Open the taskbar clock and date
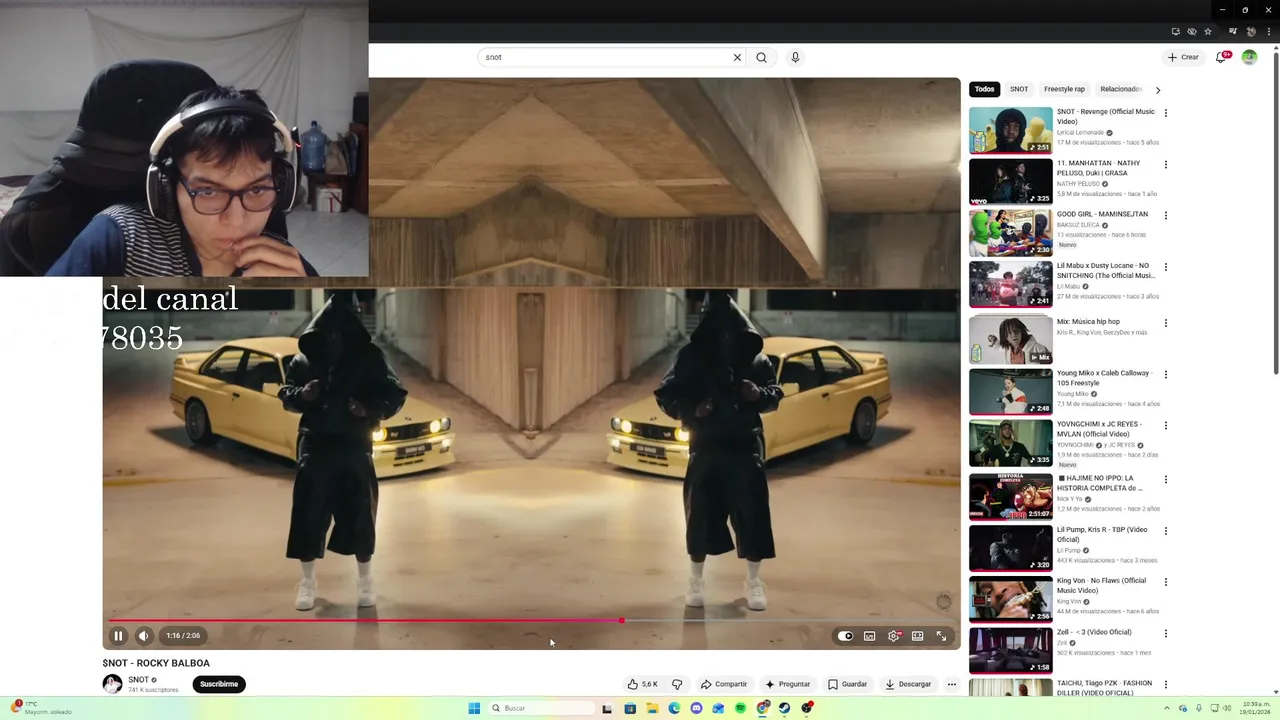The height and width of the screenshot is (720, 1280). click(1256, 708)
